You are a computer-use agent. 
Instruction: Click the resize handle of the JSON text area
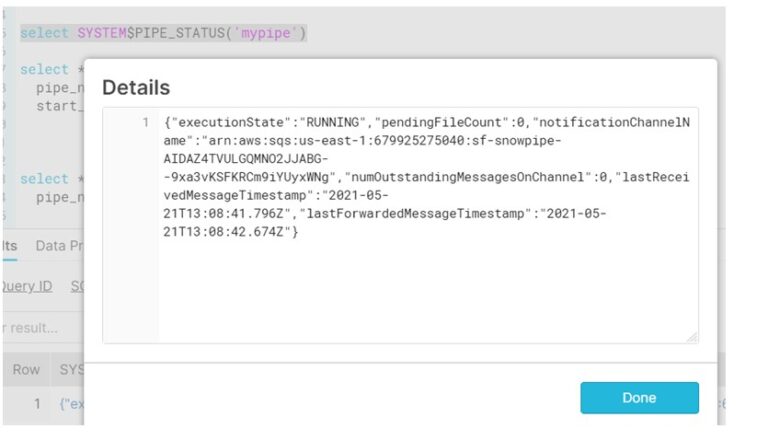(x=692, y=337)
